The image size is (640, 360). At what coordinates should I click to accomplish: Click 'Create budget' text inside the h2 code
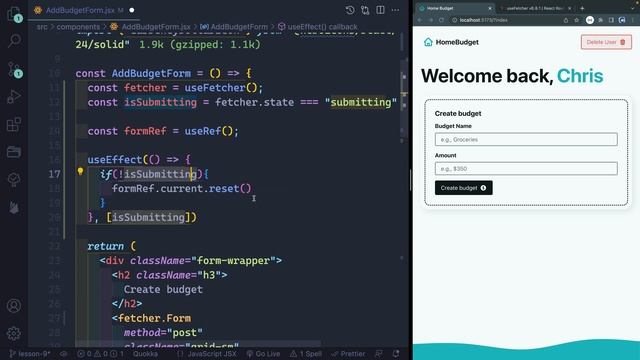coord(163,289)
